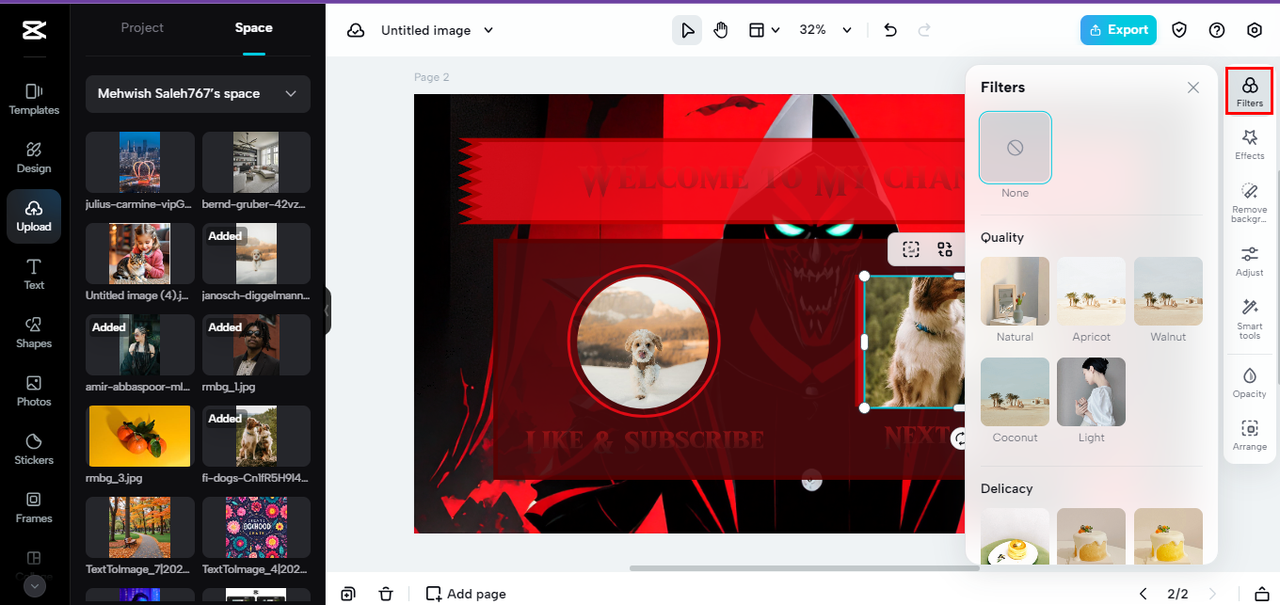This screenshot has height=605, width=1280.
Task: Expand Mehwish Saleh767's space dropdown
Action: tap(198, 94)
